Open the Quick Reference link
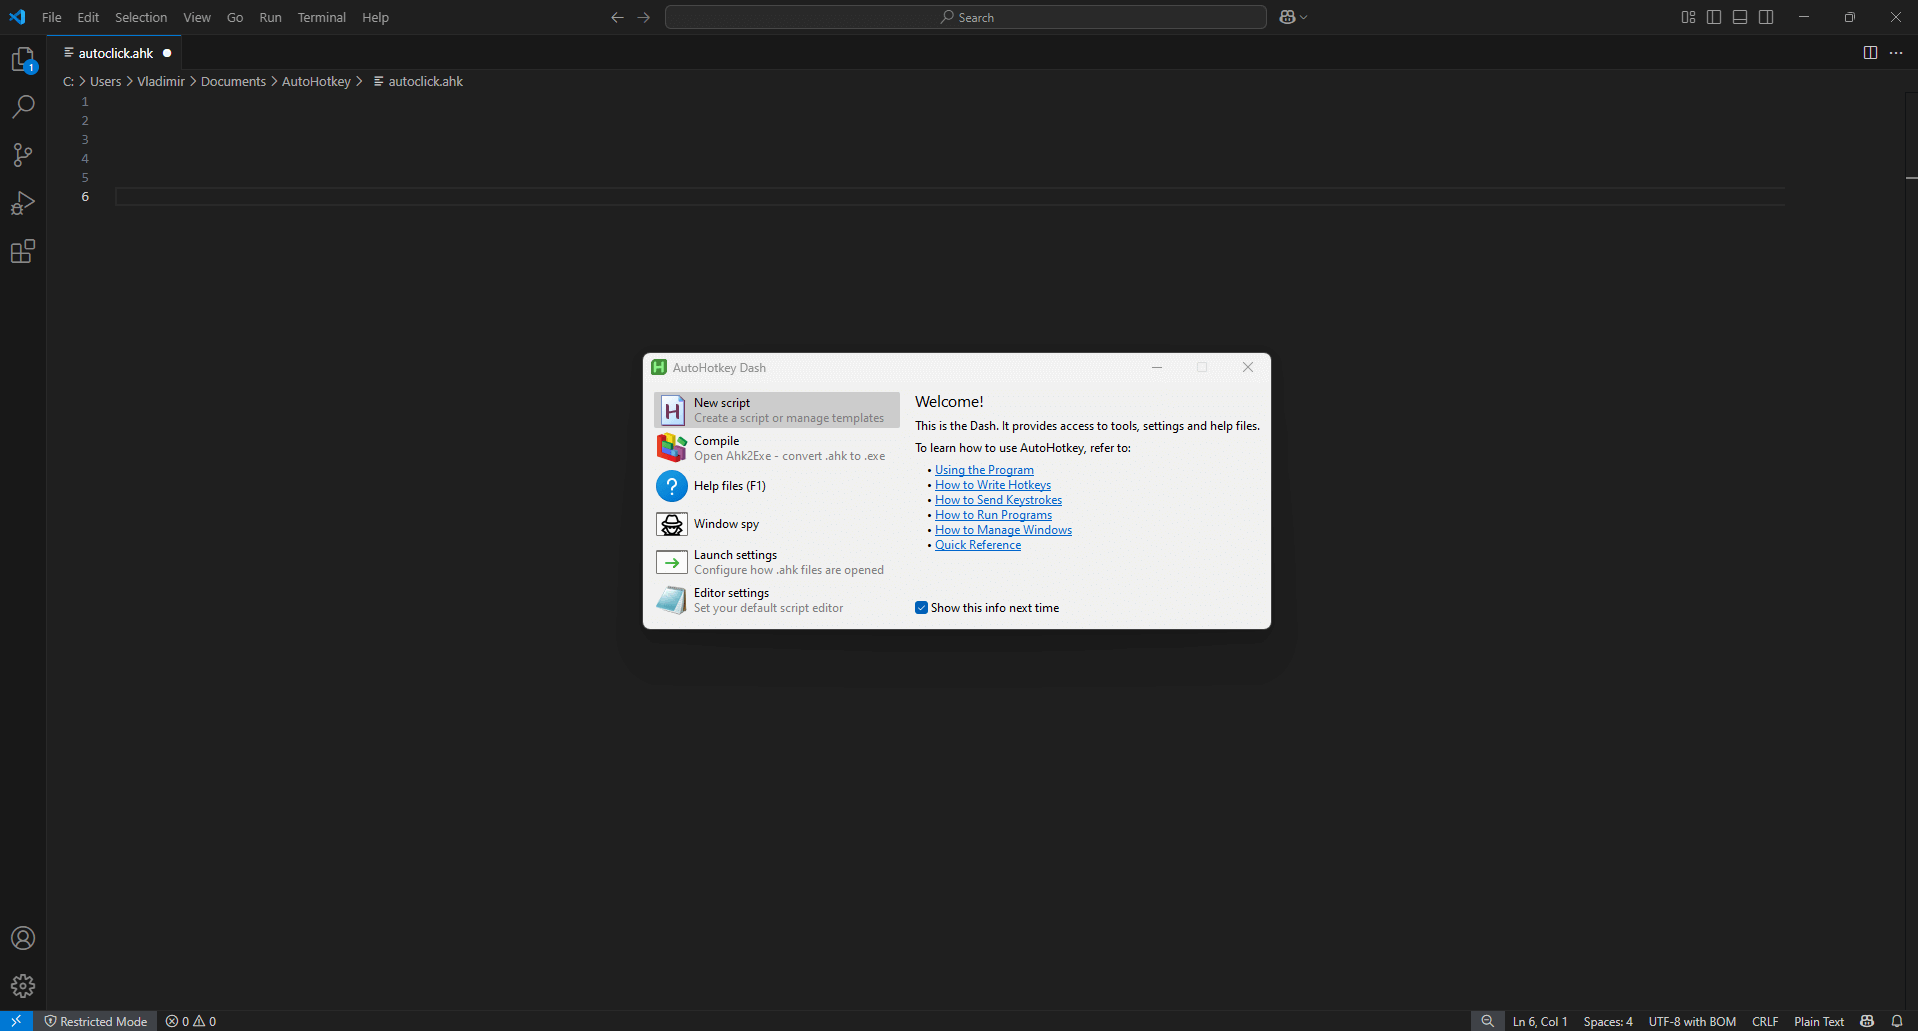Screen dimensions: 1918x1031 (978, 545)
